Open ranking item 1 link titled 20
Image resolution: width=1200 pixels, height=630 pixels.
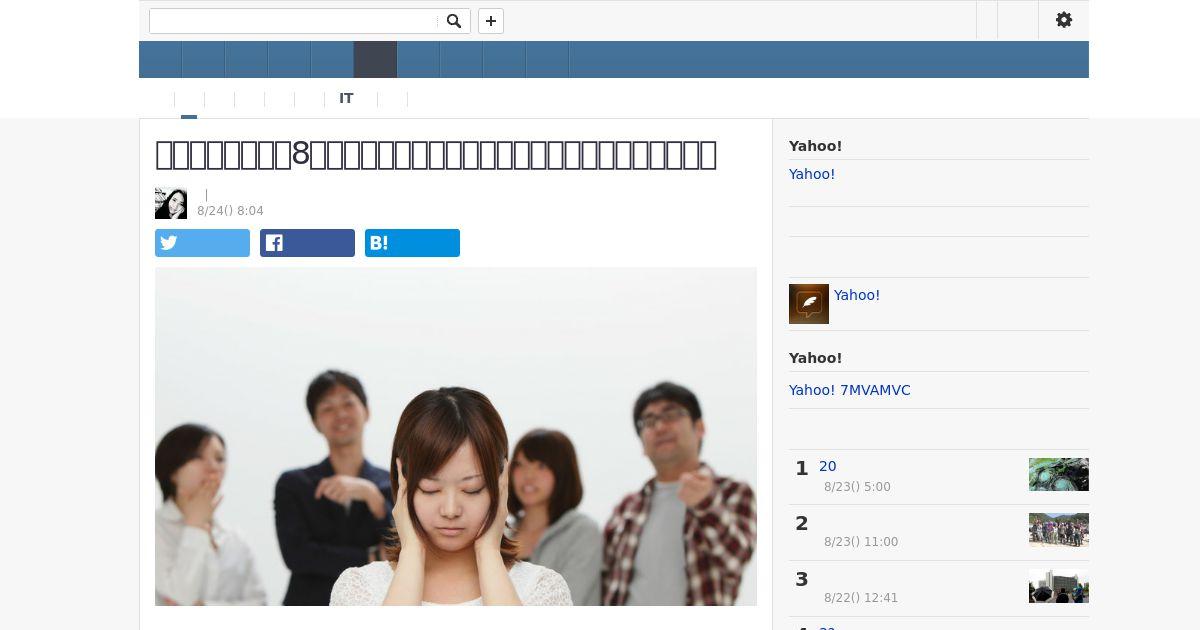[x=828, y=466]
